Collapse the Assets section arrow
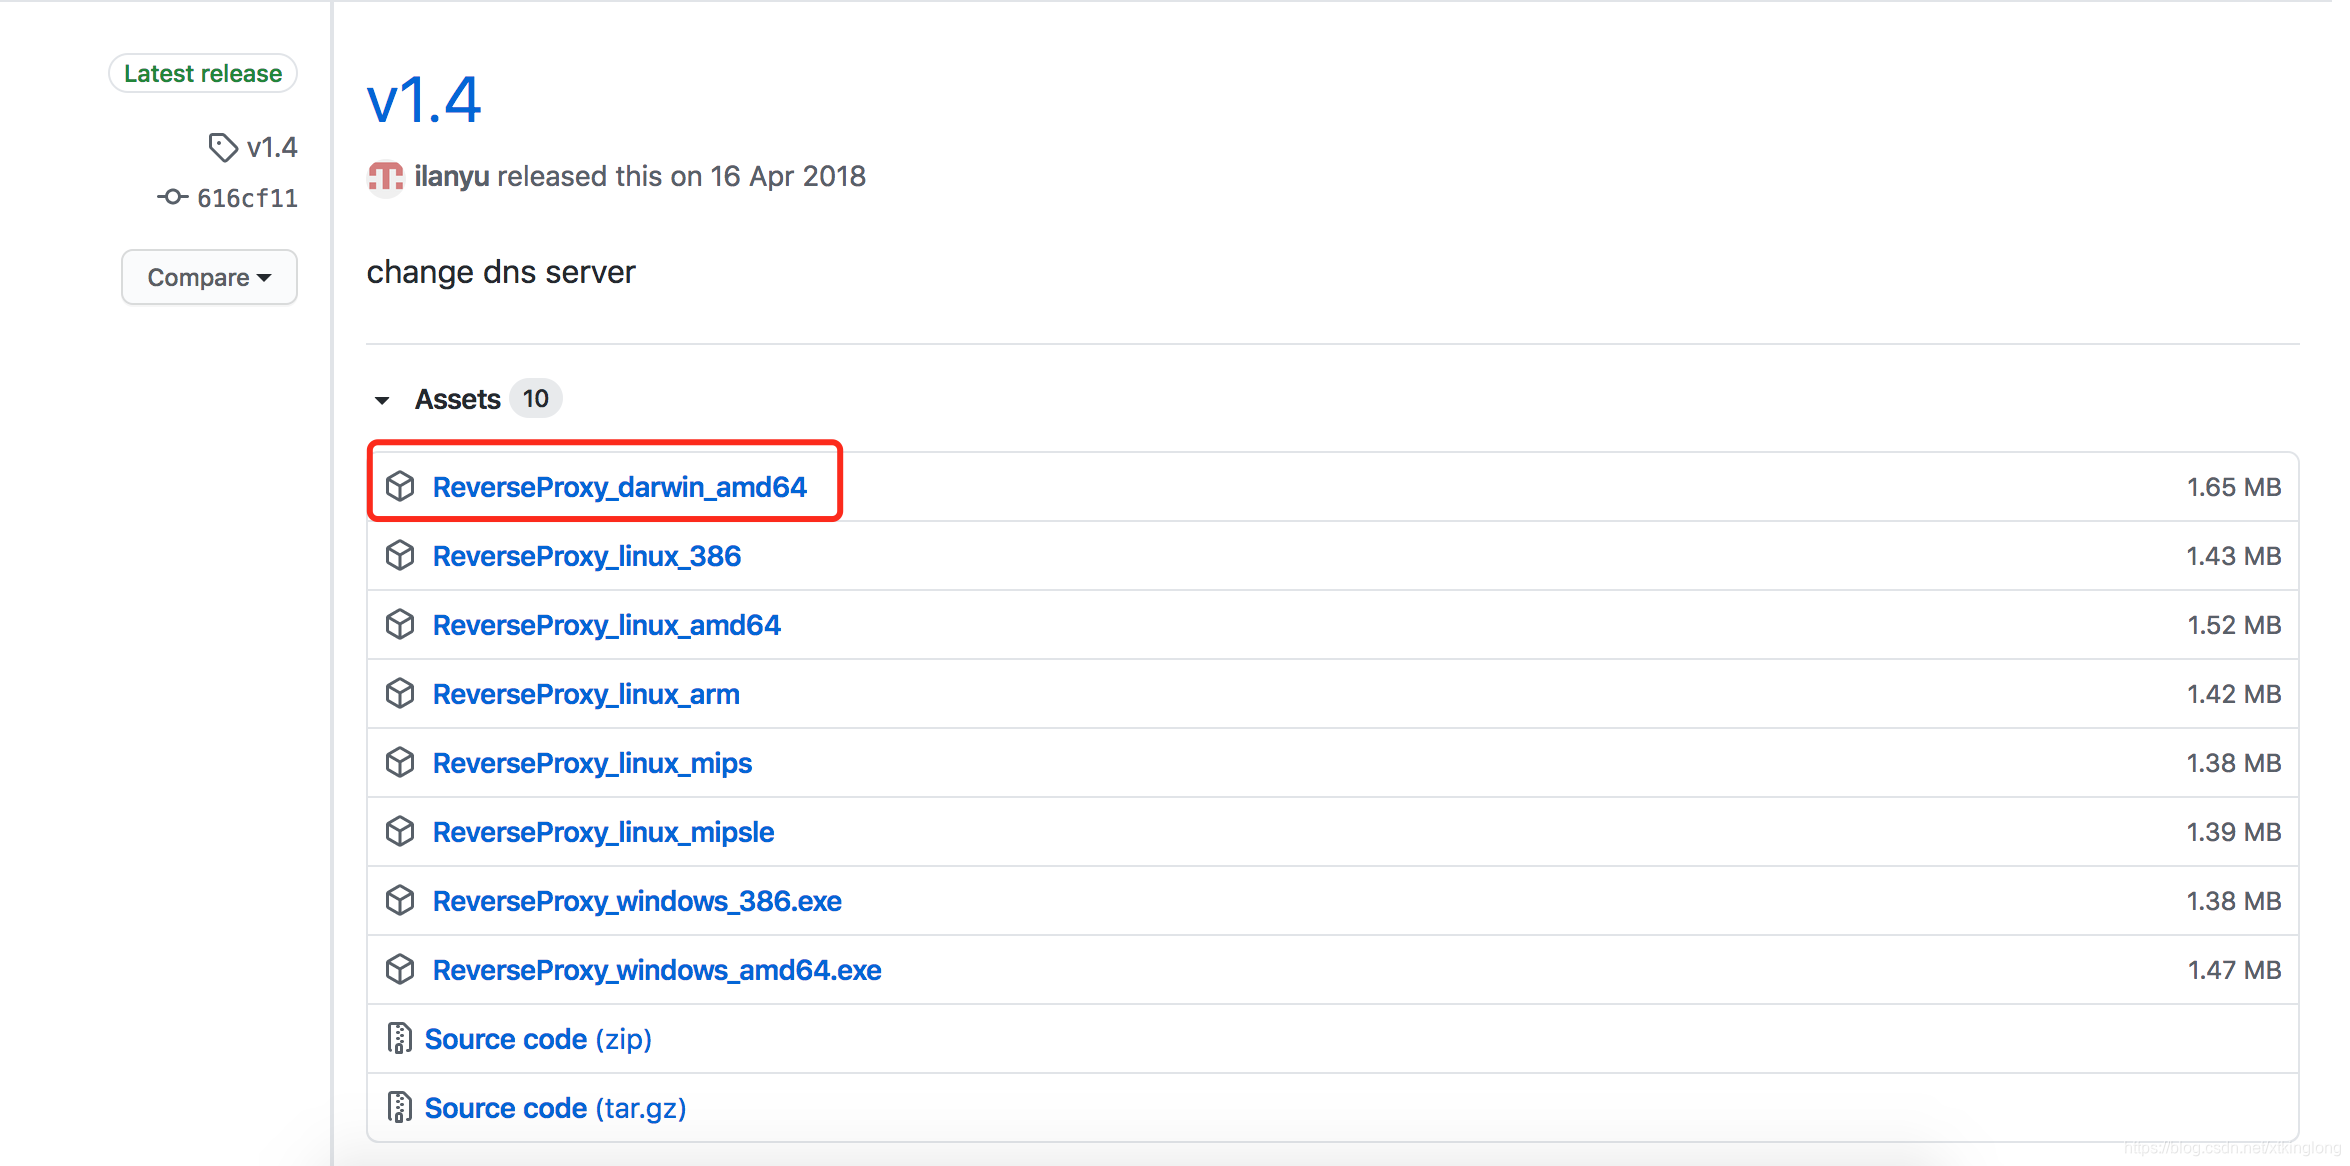 click(382, 400)
